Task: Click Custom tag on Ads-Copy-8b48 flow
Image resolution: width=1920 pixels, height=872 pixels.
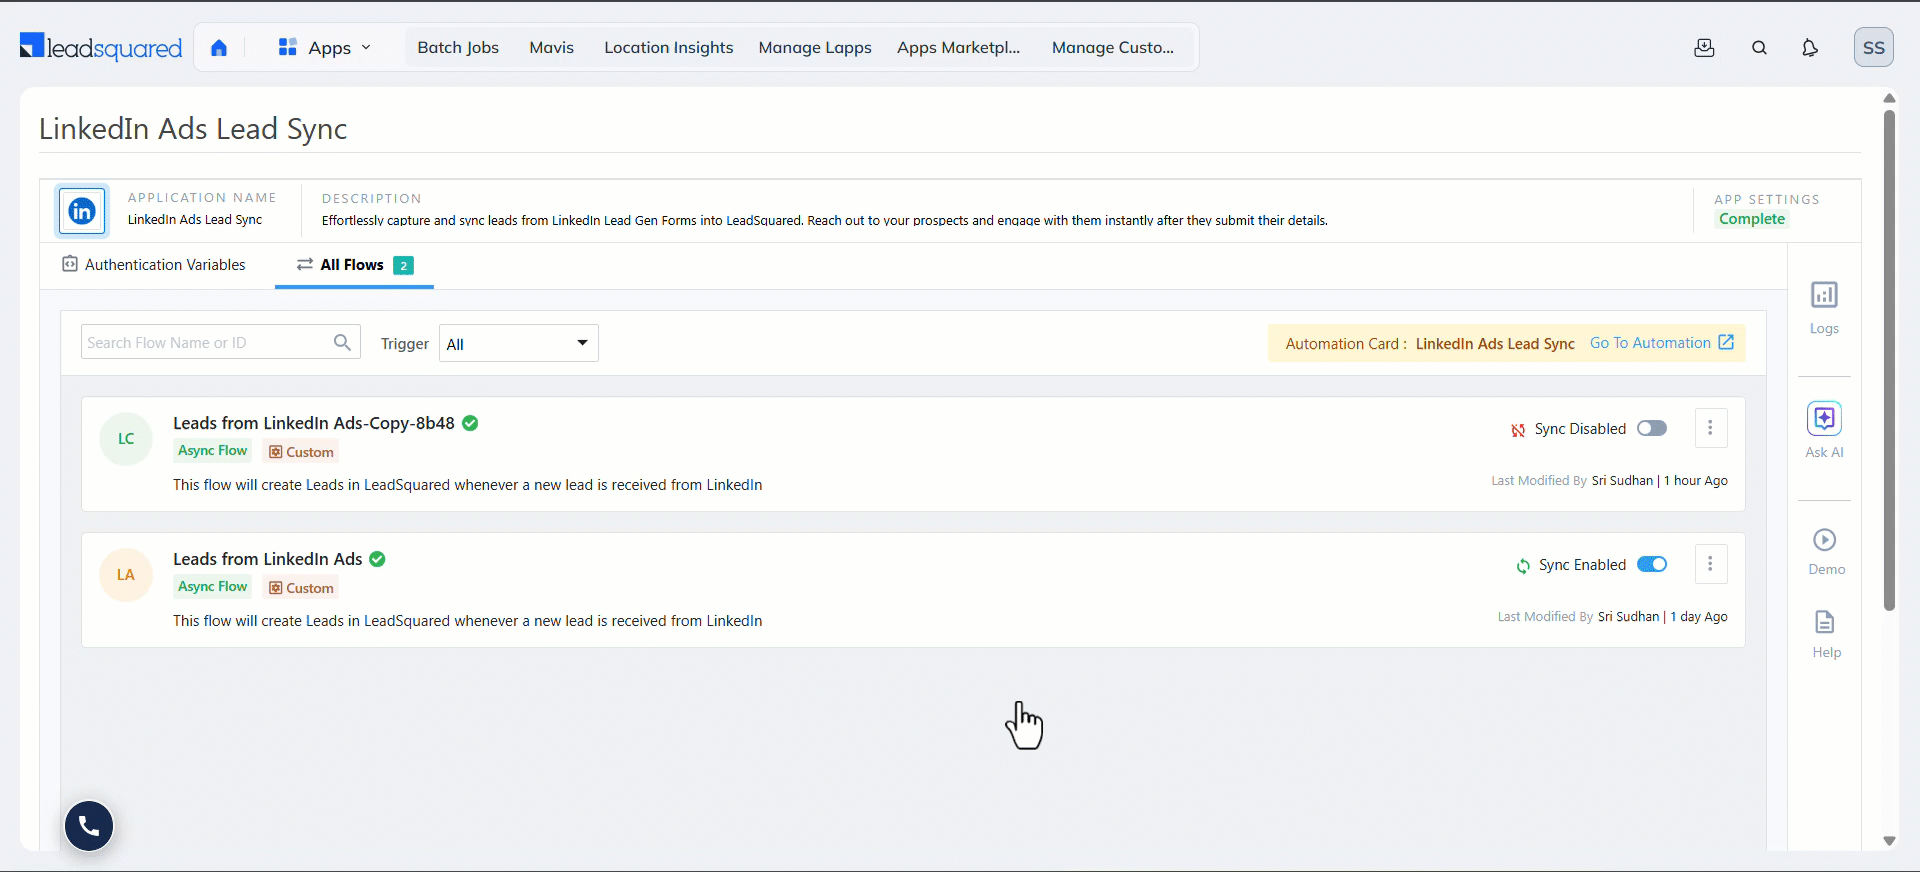Action: [x=301, y=452]
